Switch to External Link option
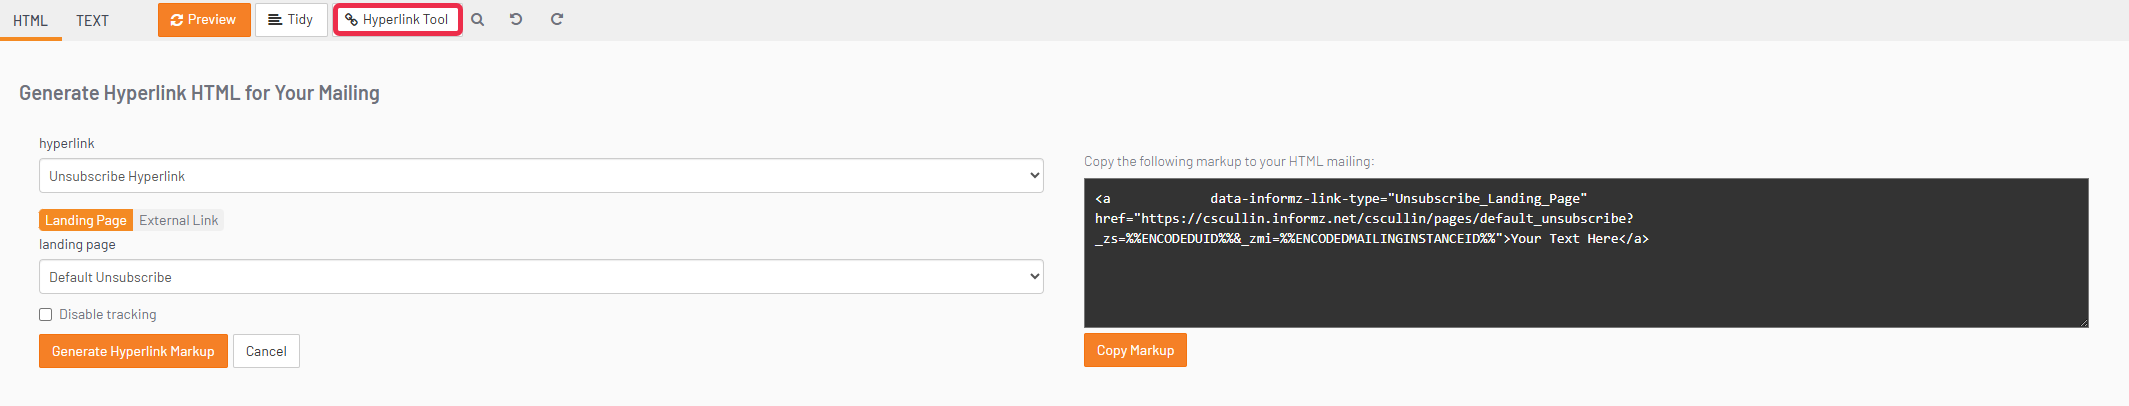This screenshot has height=406, width=2129. [x=178, y=220]
